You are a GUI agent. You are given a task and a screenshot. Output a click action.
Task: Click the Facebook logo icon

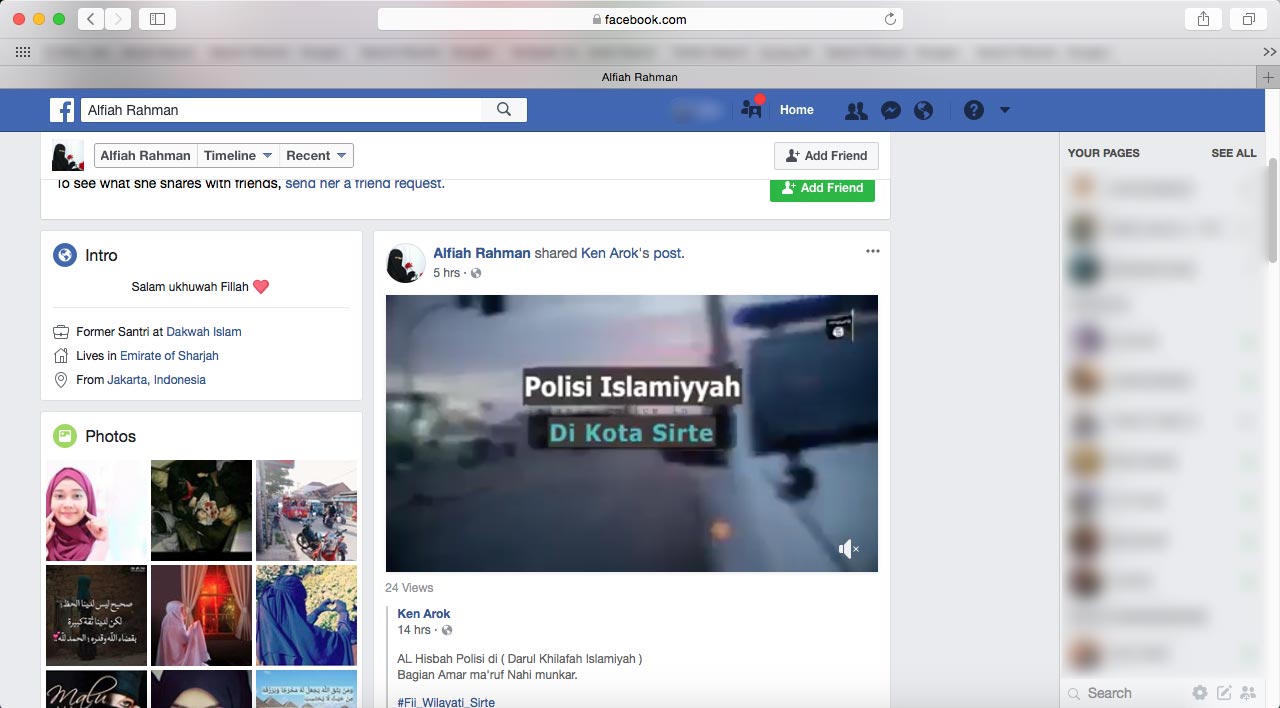(x=62, y=110)
